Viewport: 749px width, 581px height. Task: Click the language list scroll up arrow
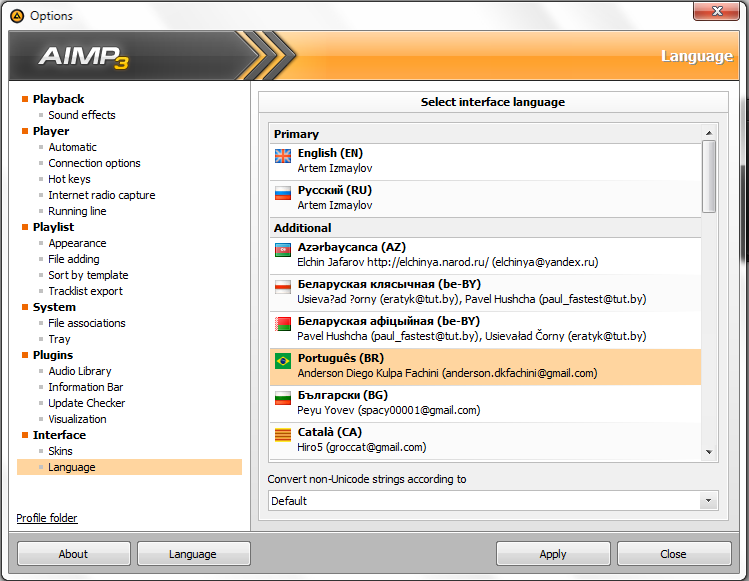[709, 133]
